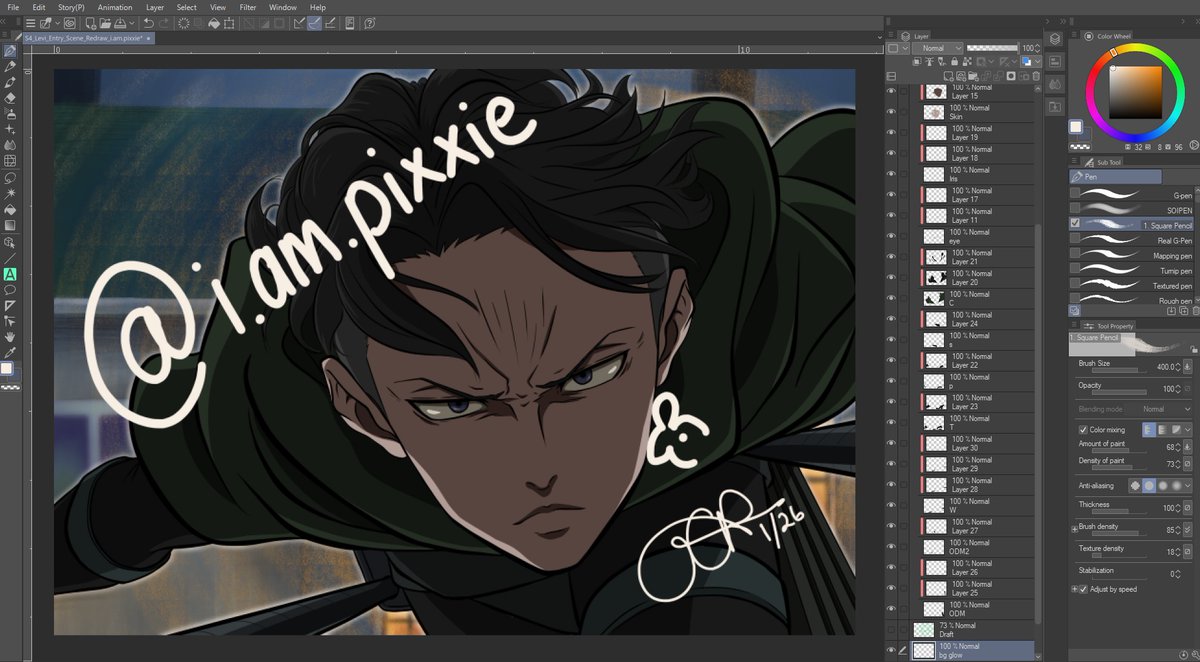1200x662 pixels.
Task: Click the Scale/Rotate transform icon in command bar
Action: (x=229, y=23)
